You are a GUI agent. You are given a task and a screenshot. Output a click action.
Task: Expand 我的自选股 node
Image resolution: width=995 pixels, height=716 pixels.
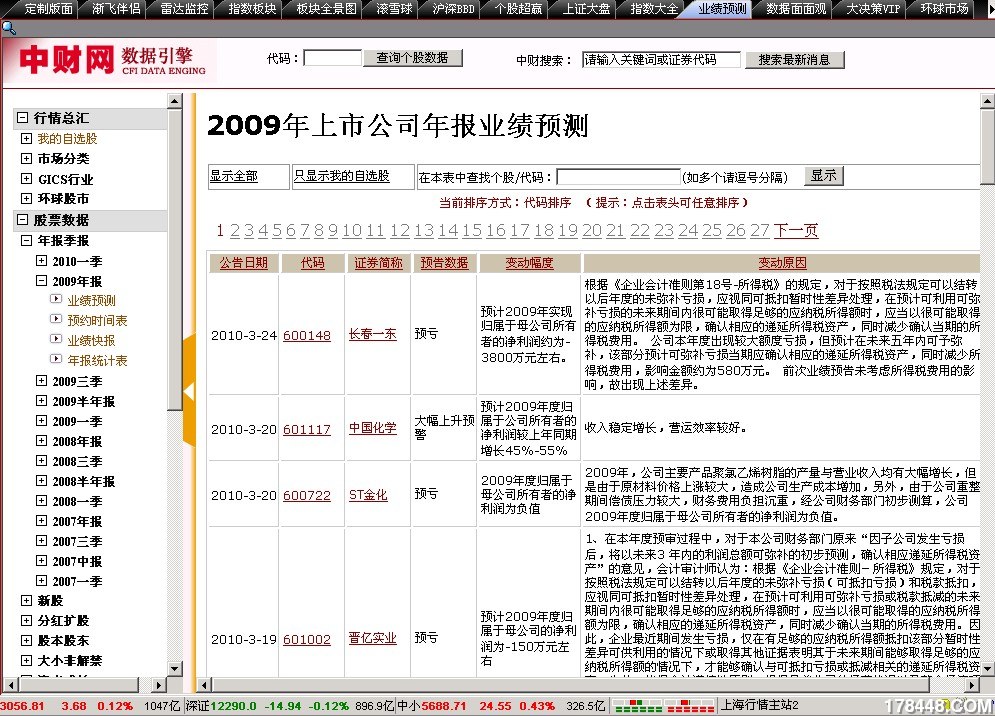coord(26,138)
